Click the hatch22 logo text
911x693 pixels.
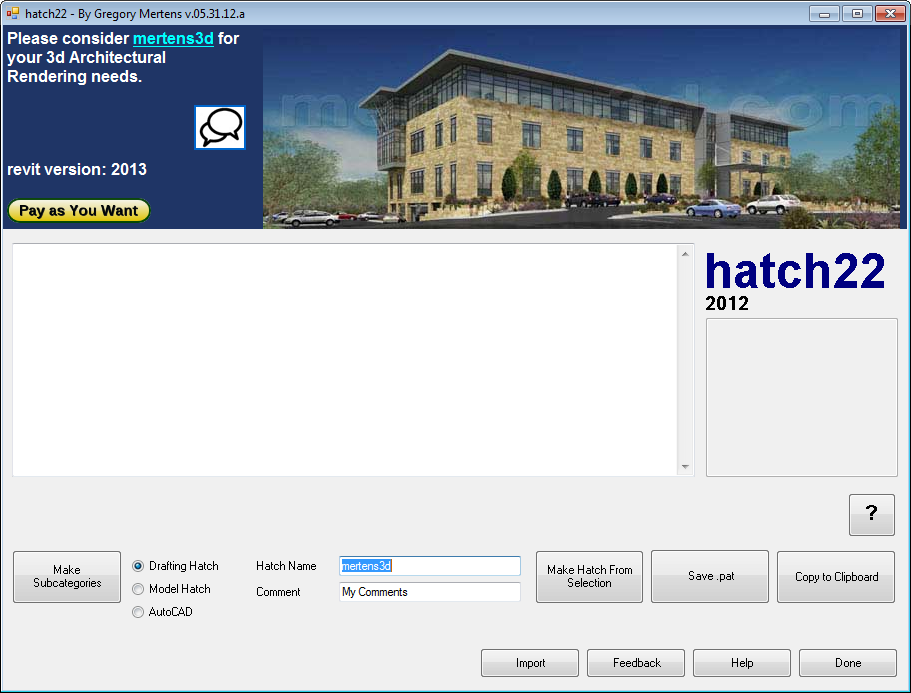pyautogui.click(x=795, y=270)
